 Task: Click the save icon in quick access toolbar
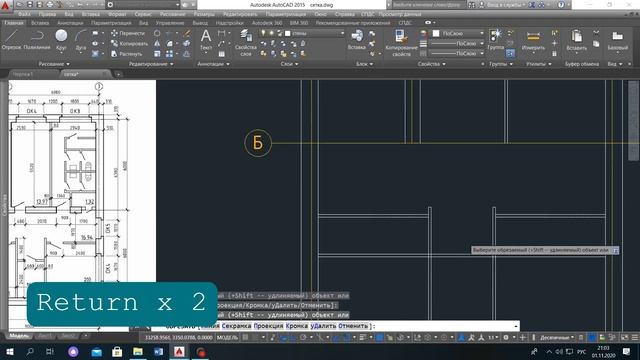[29, 5]
